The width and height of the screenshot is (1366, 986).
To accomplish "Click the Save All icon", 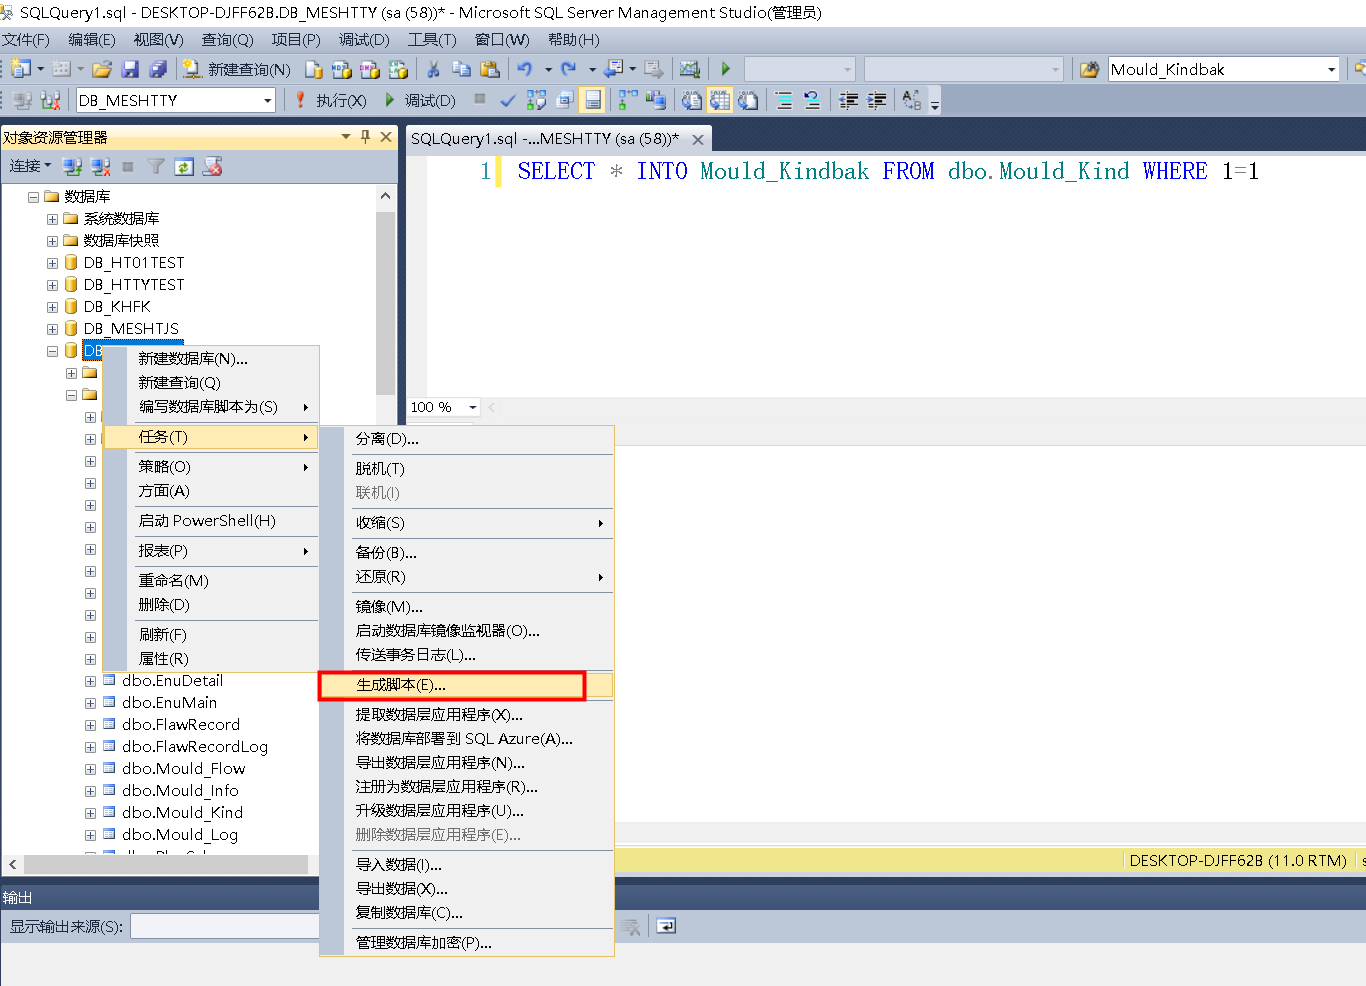I will 158,69.
